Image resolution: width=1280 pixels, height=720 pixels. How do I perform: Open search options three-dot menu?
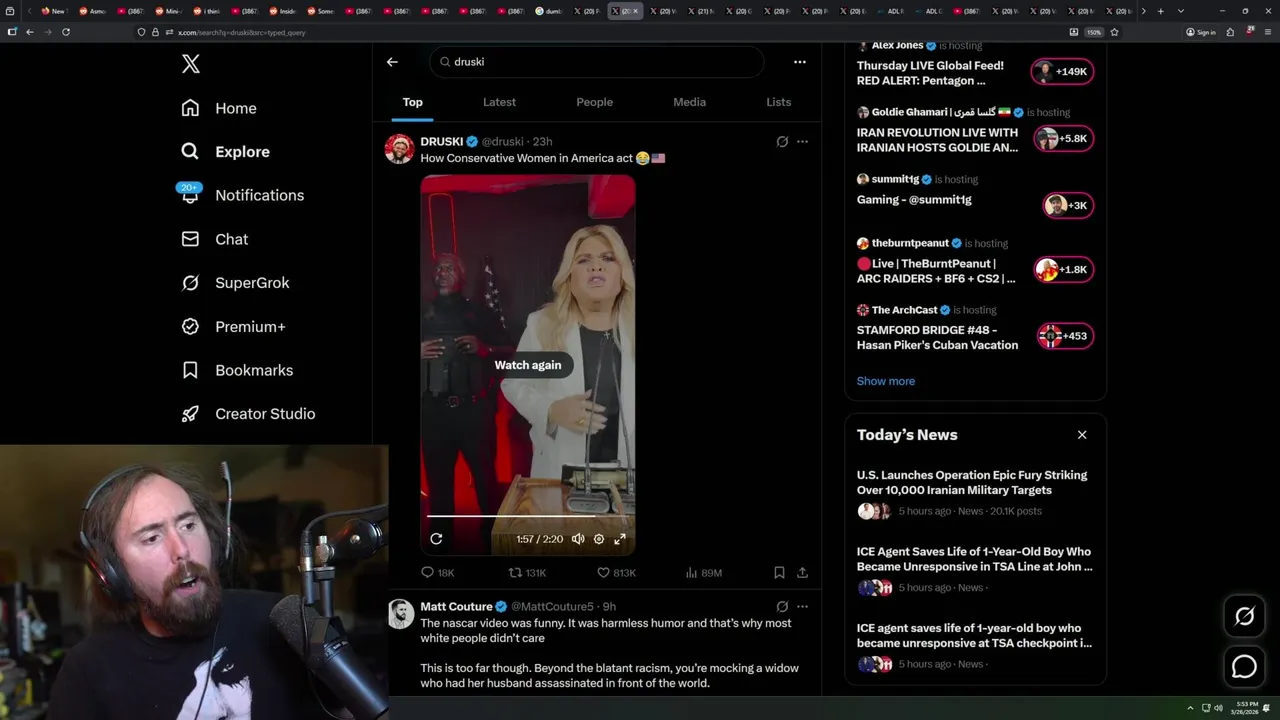pyautogui.click(x=799, y=62)
